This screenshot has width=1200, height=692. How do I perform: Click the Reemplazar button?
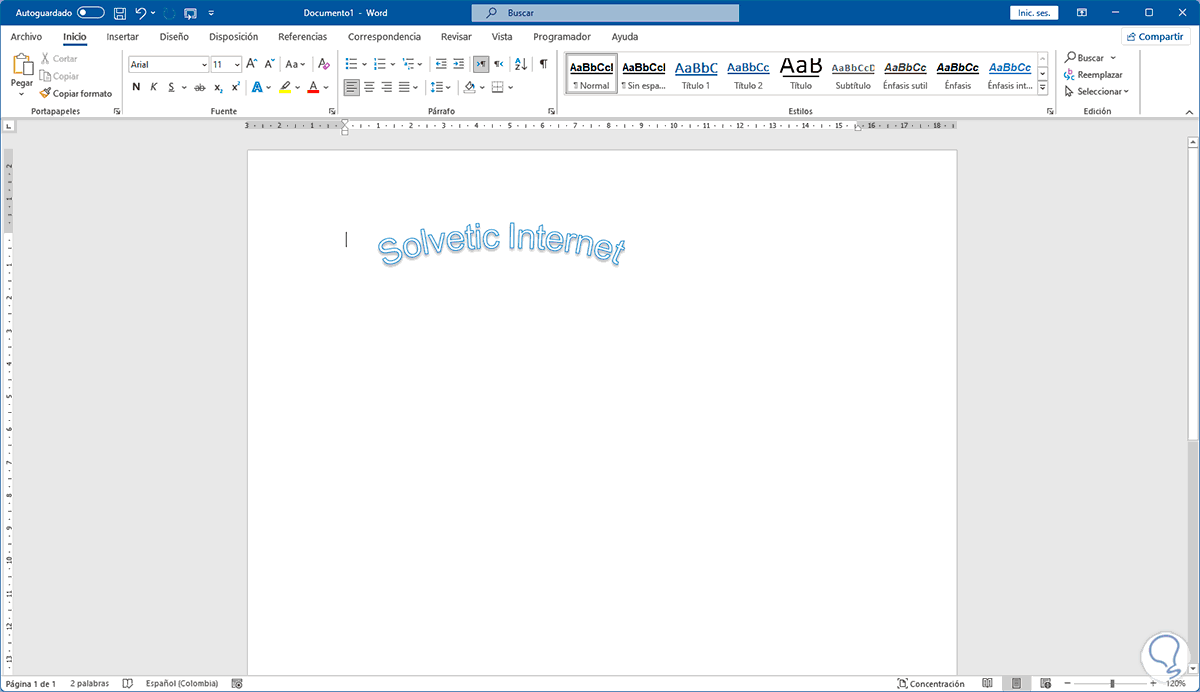(x=1093, y=75)
